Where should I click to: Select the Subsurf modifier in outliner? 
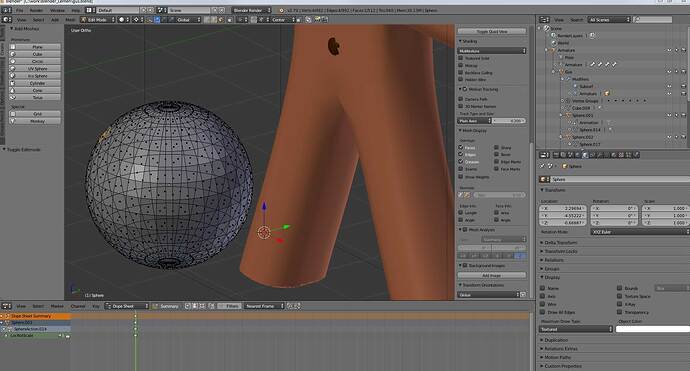[586, 86]
